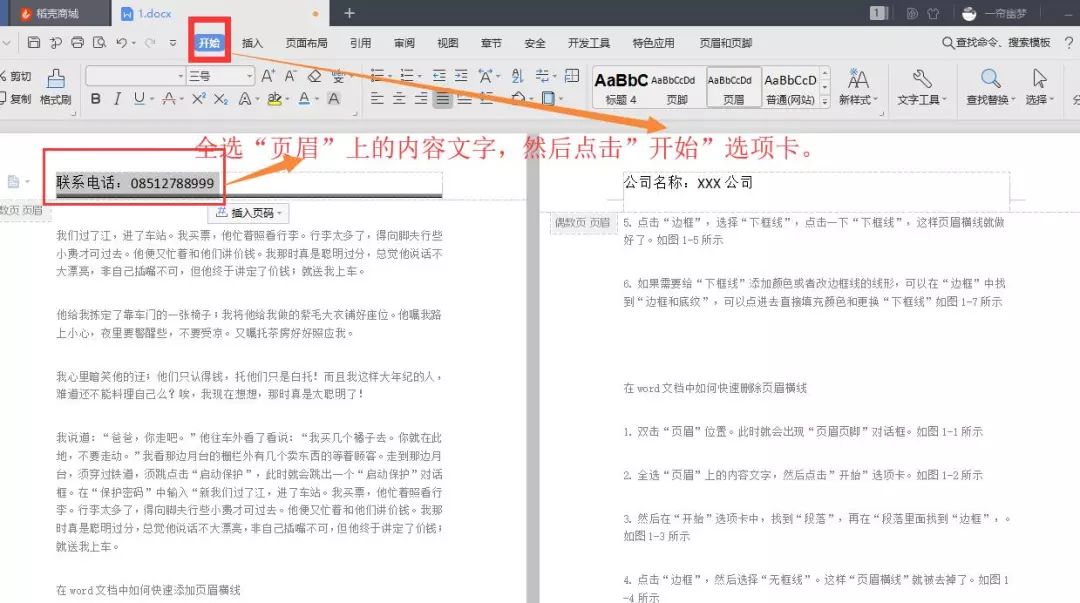The width and height of the screenshot is (1080, 603).
Task: Toggle Subscript formatting
Action: click(x=220, y=99)
